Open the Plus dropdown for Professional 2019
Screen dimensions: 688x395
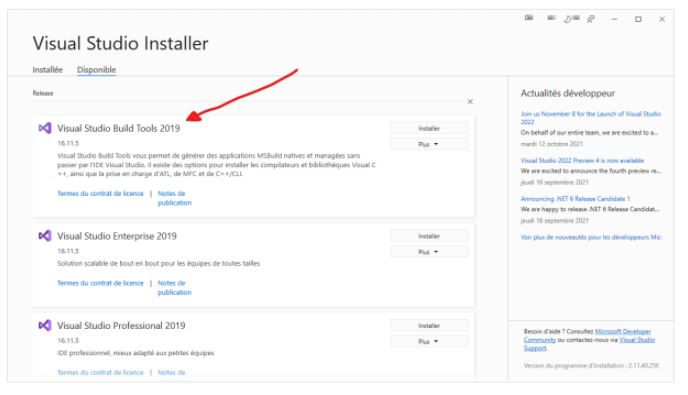pyautogui.click(x=429, y=341)
